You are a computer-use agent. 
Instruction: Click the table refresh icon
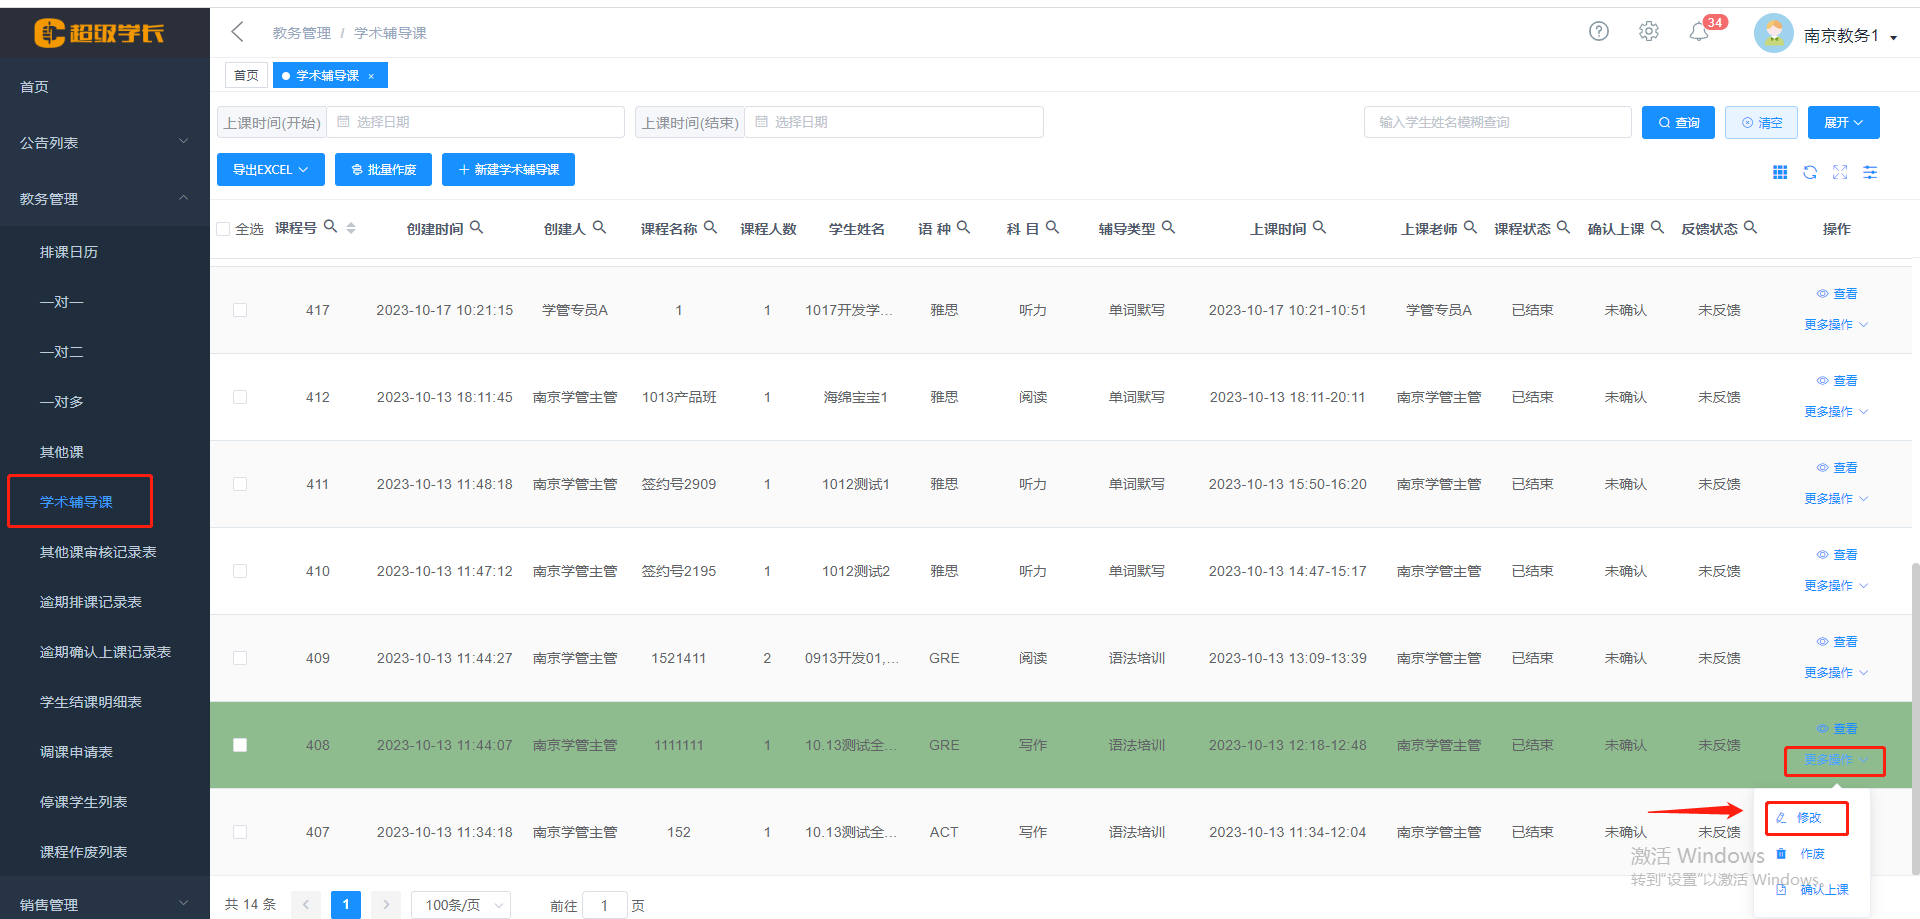click(1809, 172)
